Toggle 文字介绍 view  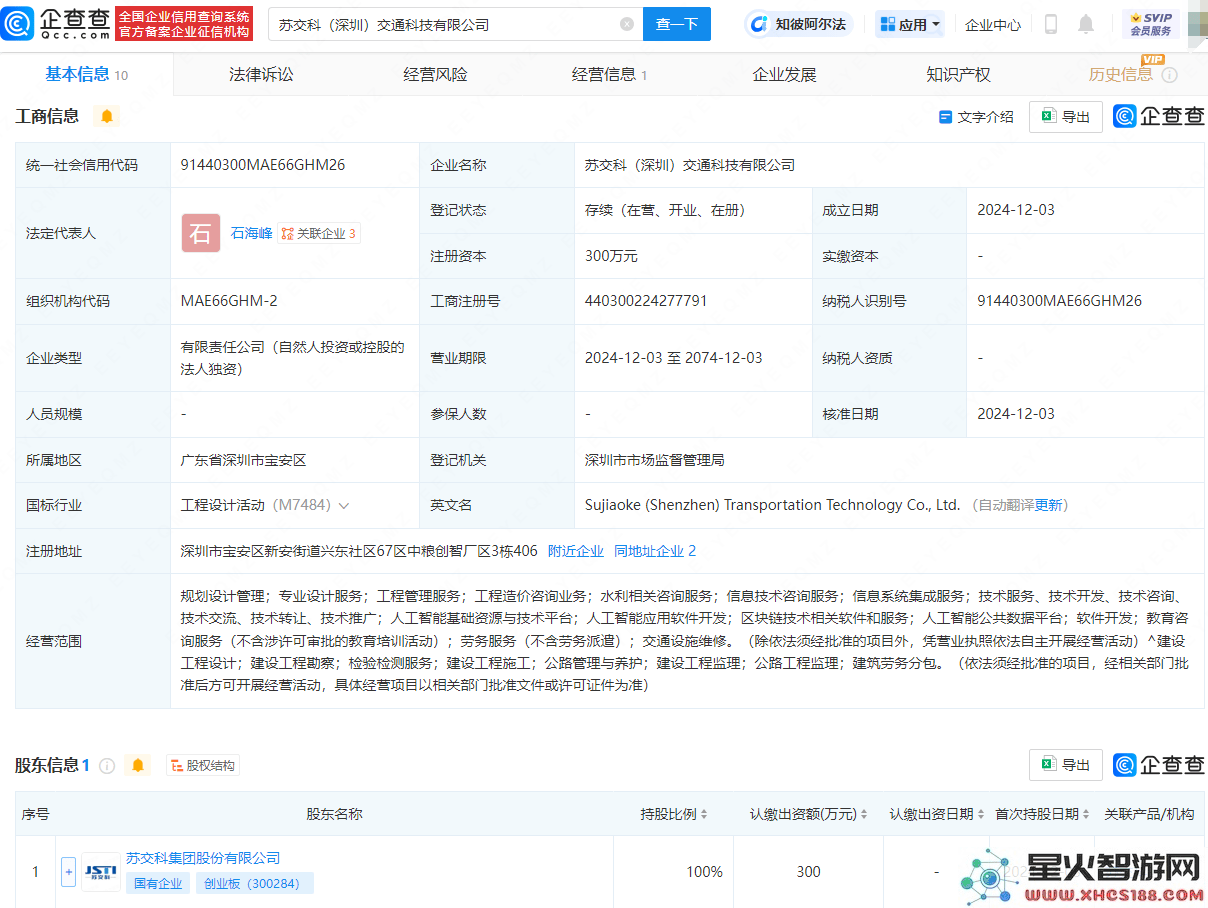975,117
